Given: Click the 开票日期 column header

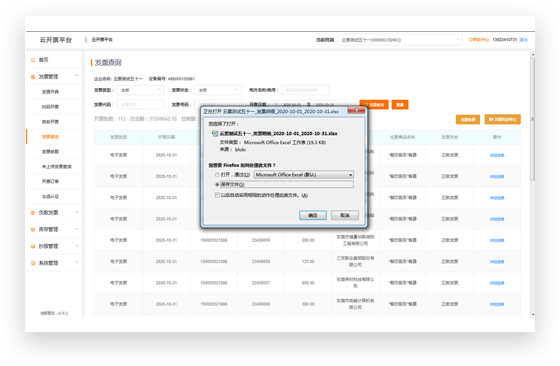Looking at the screenshot, I should pos(166,137).
